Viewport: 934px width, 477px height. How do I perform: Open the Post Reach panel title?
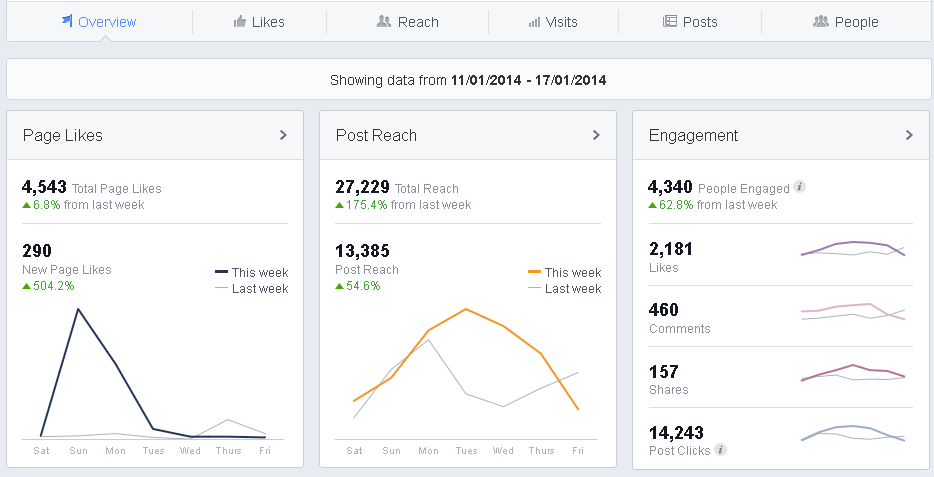[376, 136]
